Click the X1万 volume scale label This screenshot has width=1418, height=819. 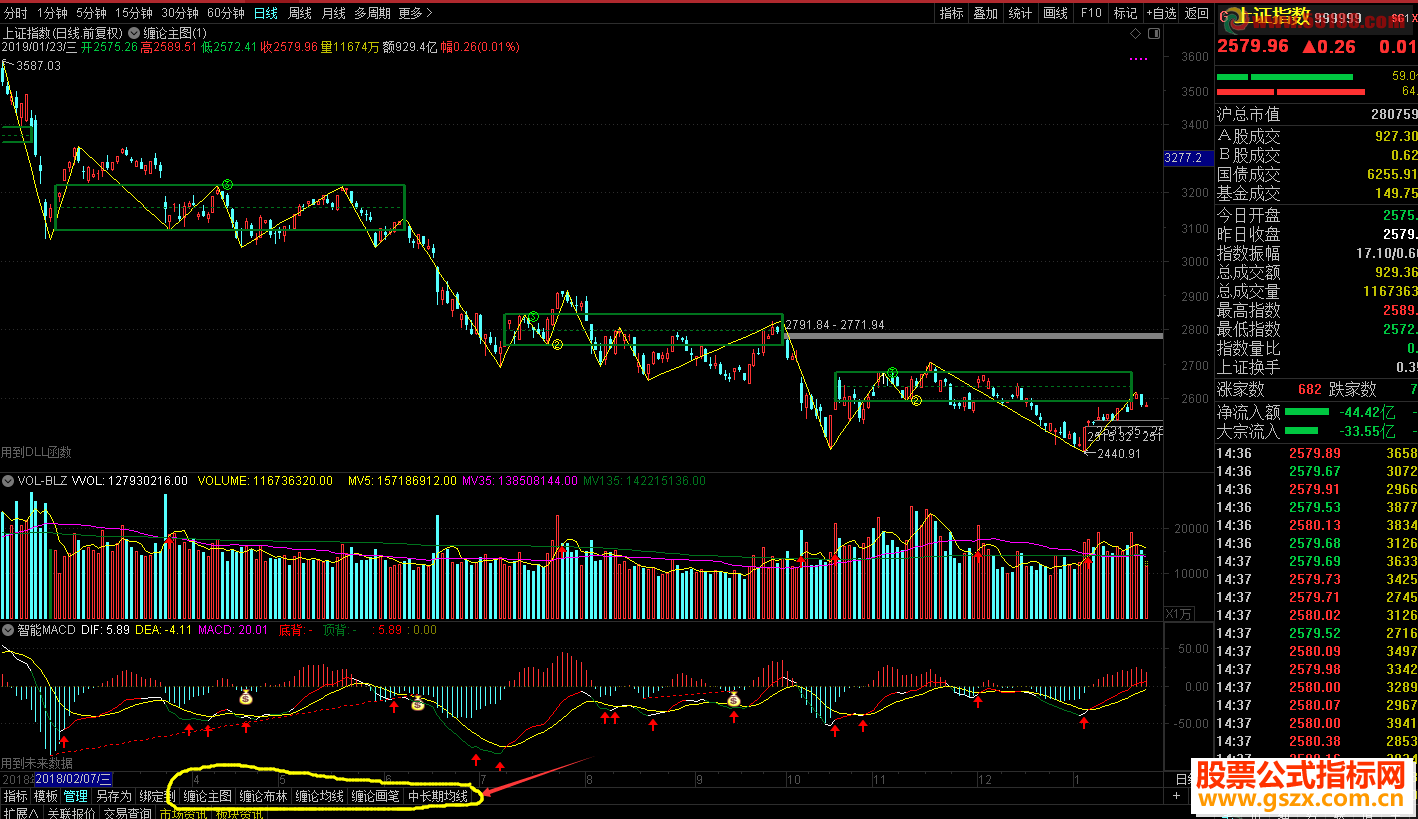(x=1180, y=613)
